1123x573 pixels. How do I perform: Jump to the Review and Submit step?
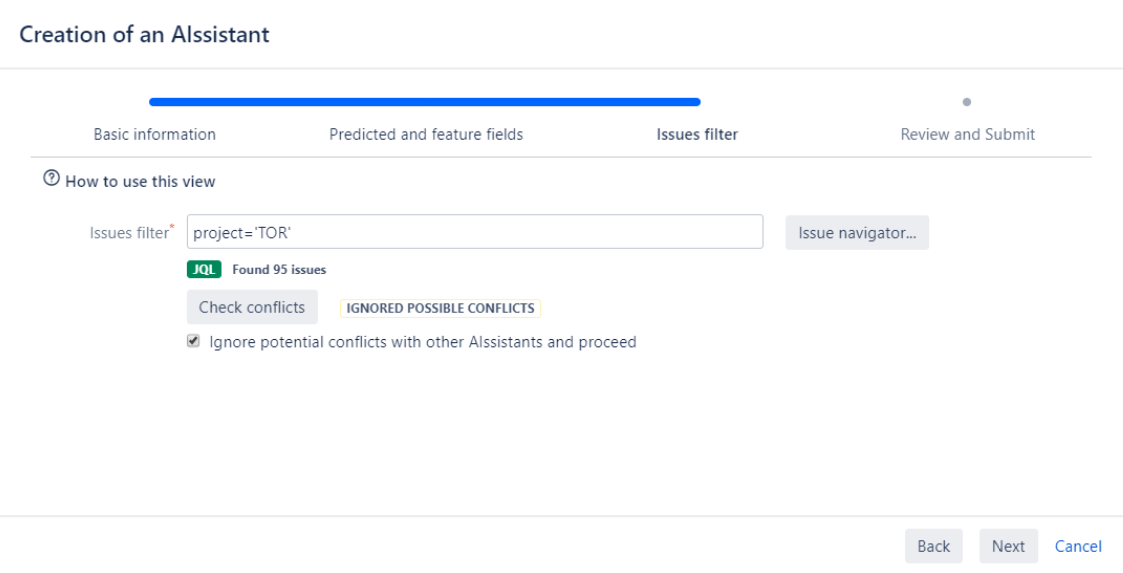967,134
